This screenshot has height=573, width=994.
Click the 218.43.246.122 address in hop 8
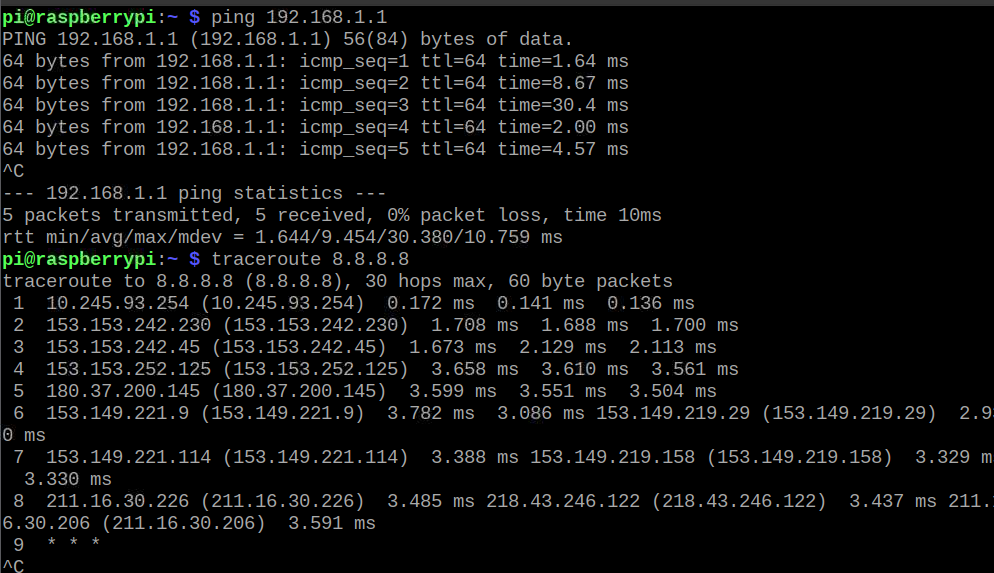(x=563, y=501)
